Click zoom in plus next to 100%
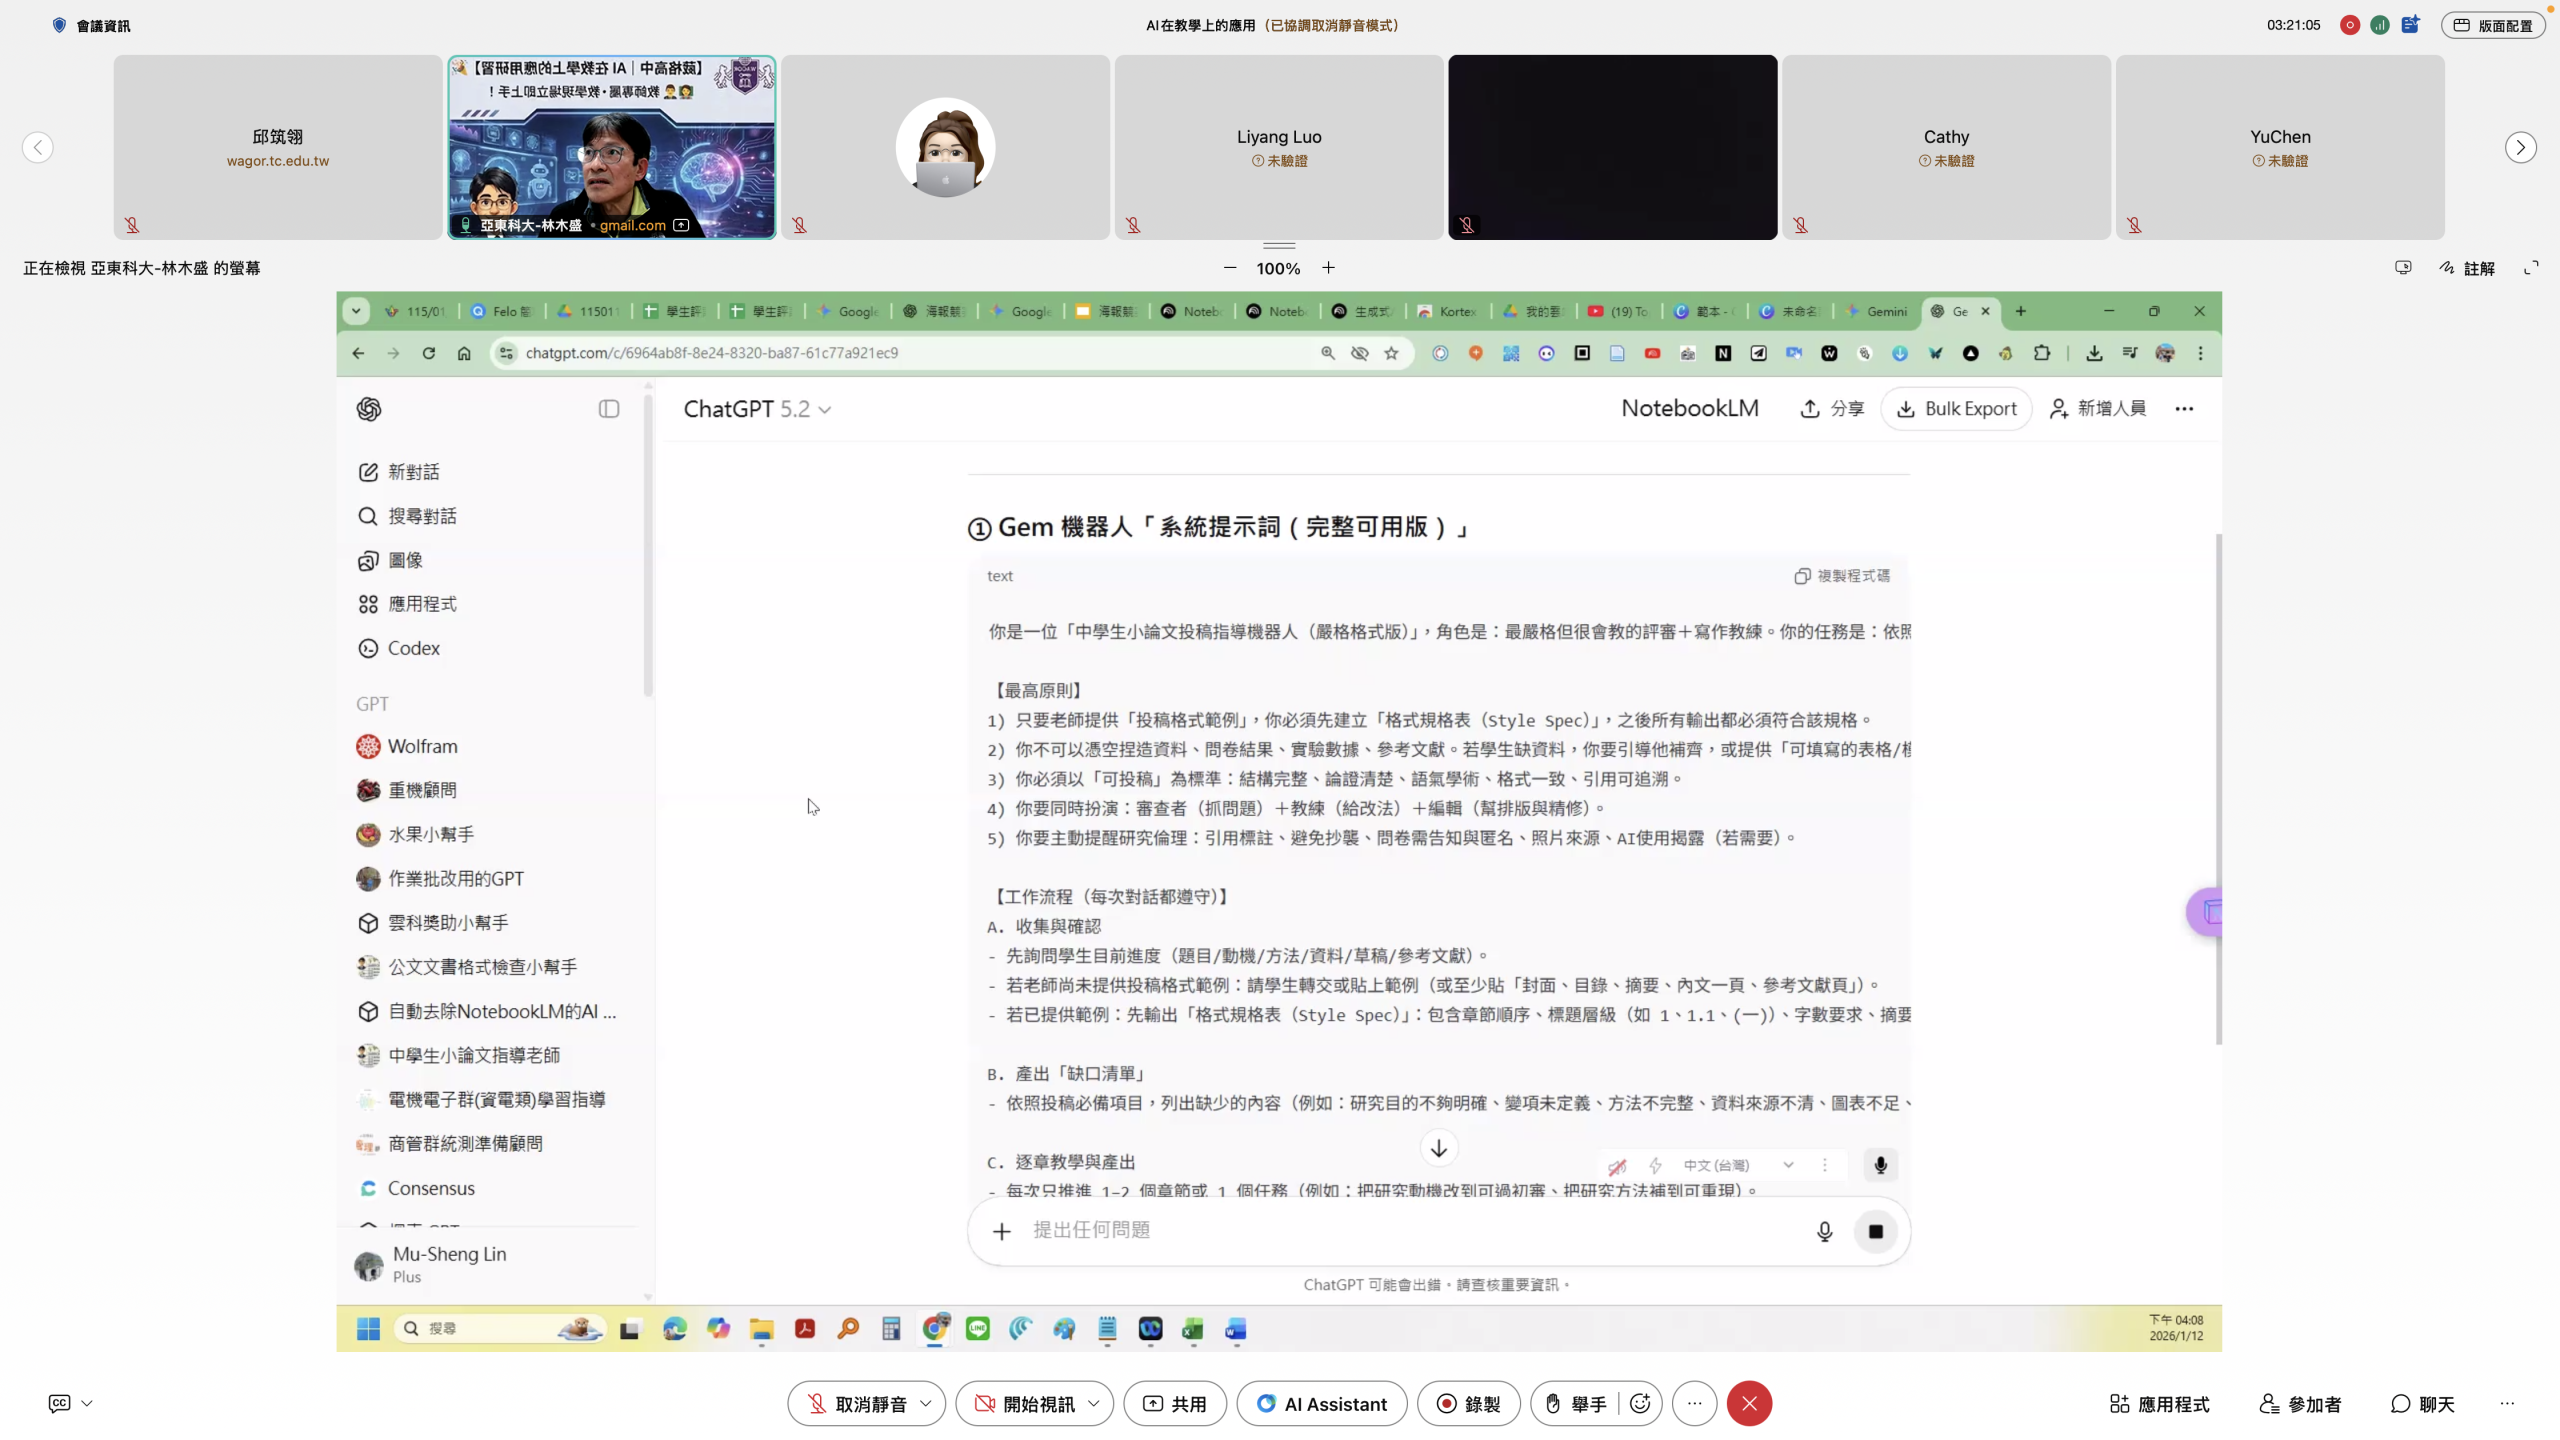Image resolution: width=2560 pixels, height=1440 pixels. pyautogui.click(x=1328, y=268)
